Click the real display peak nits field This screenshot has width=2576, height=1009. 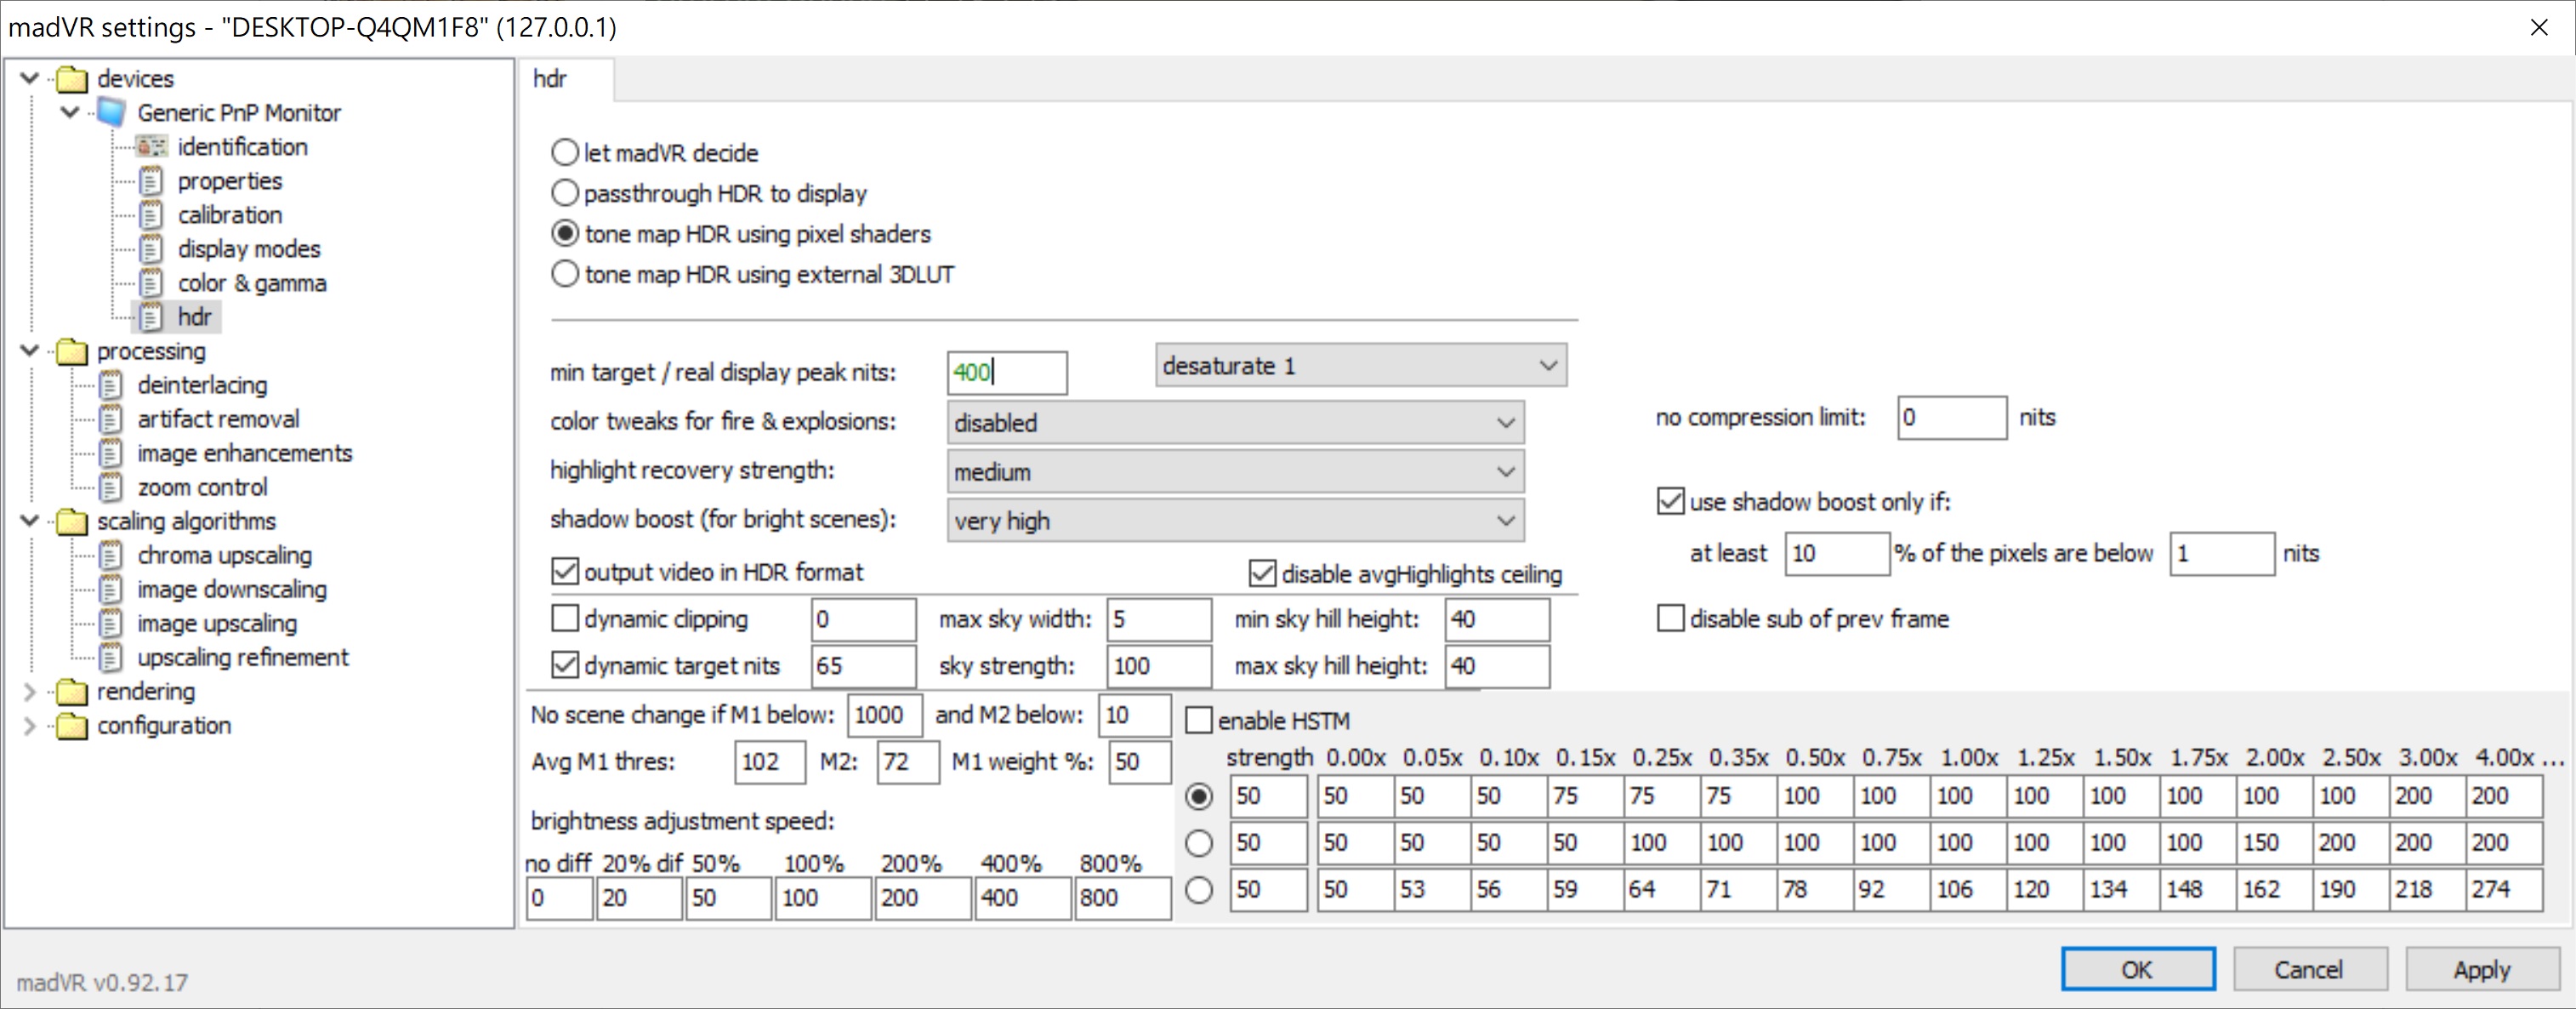(1007, 372)
